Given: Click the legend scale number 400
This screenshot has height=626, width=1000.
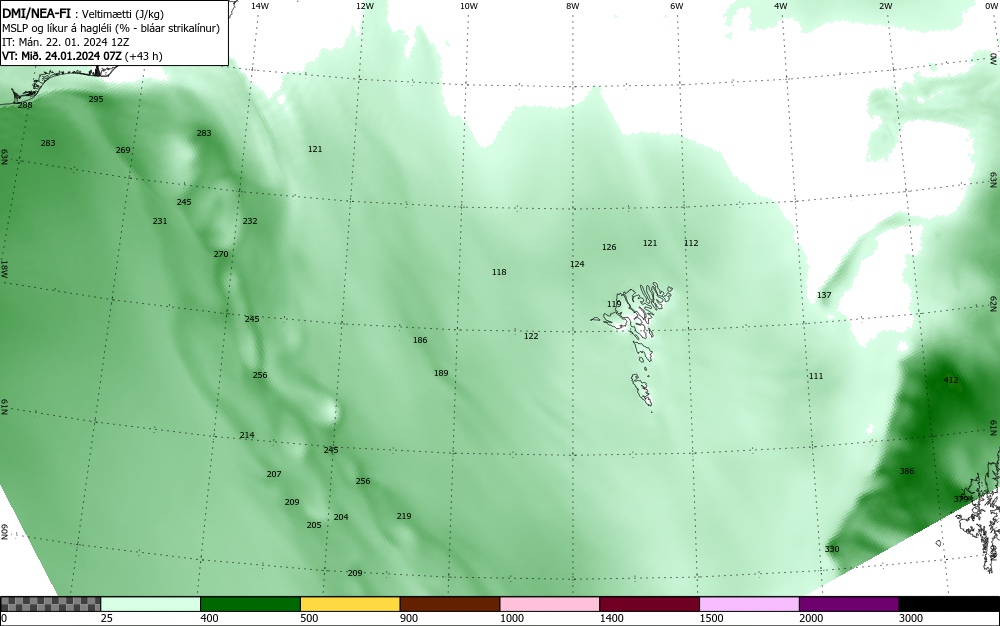Looking at the screenshot, I should [209, 618].
